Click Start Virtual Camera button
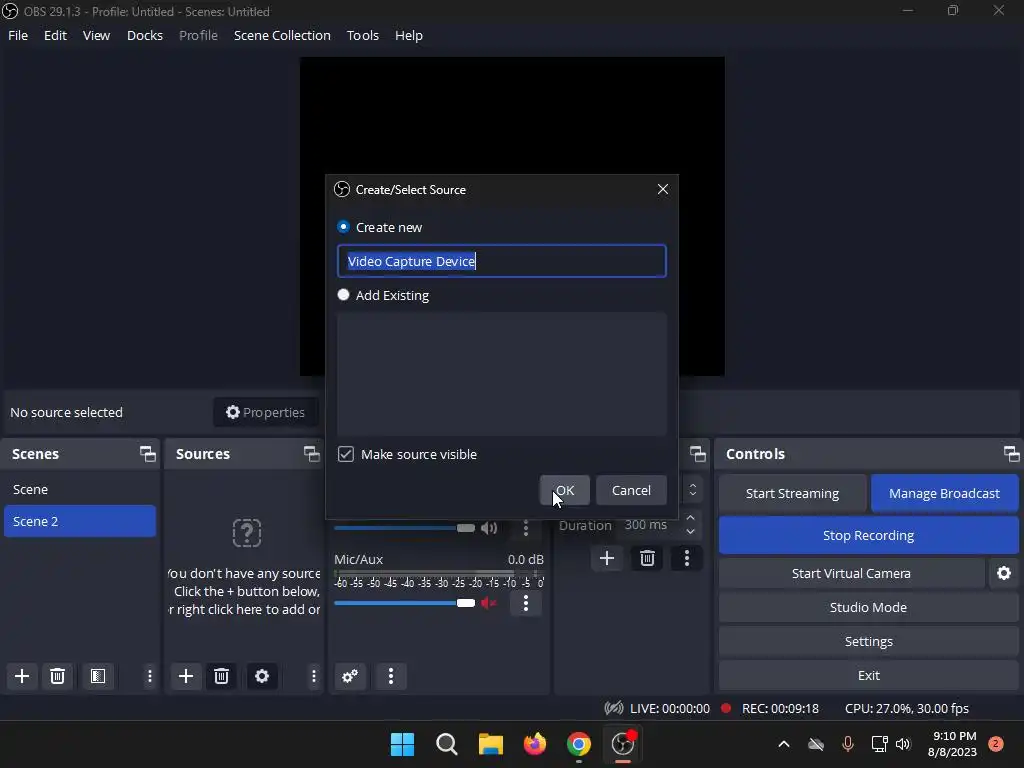1024x768 pixels. 851,573
